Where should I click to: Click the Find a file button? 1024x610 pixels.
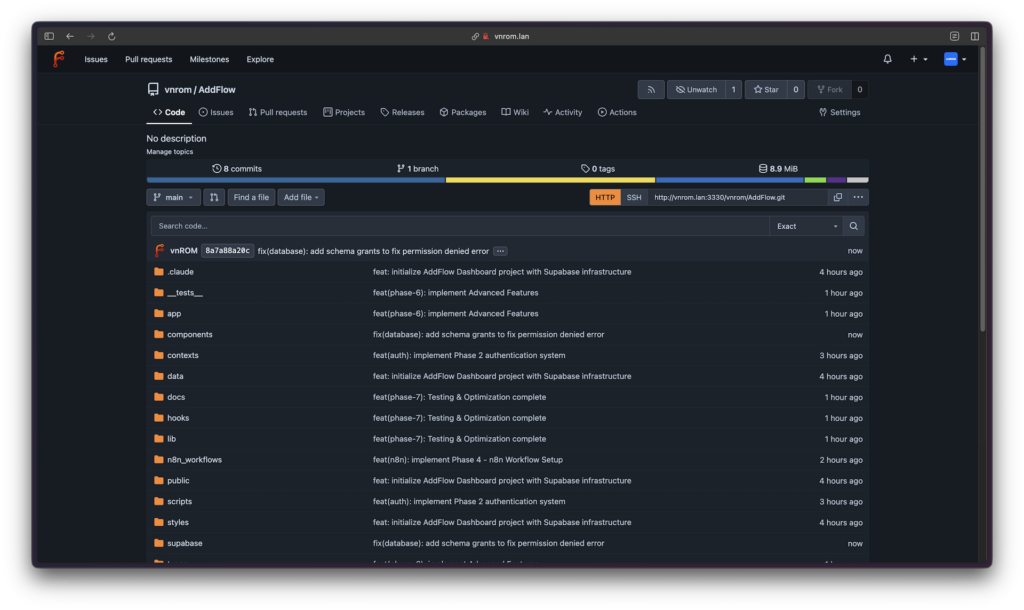(x=251, y=198)
